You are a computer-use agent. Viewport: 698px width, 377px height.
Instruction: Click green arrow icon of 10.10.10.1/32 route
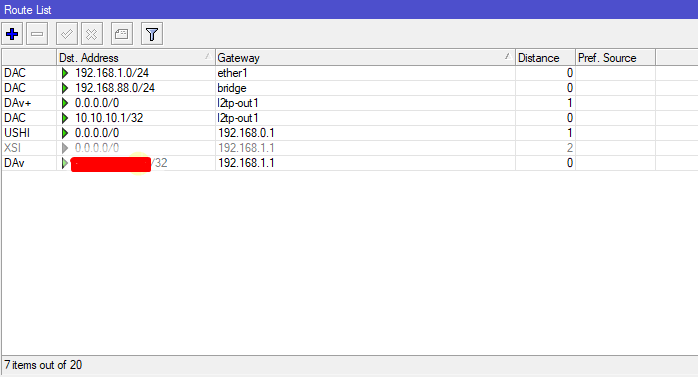[65, 118]
